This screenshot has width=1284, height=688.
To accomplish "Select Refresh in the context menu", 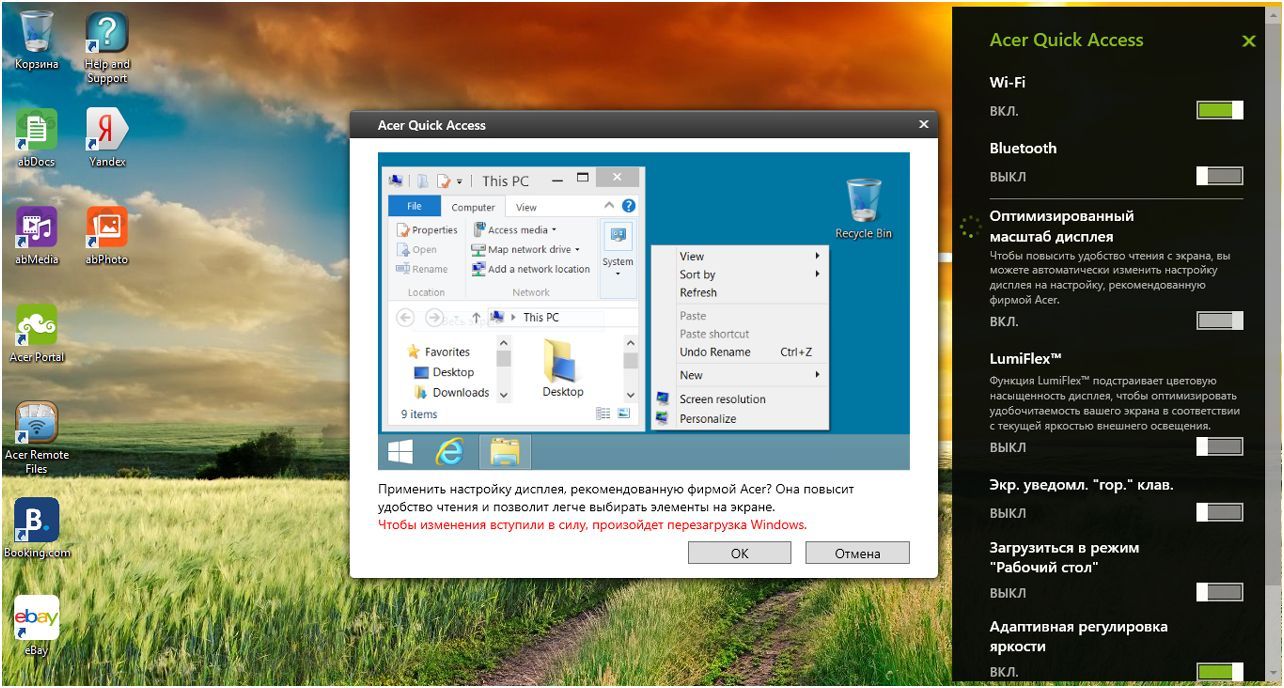I will pyautogui.click(x=697, y=293).
